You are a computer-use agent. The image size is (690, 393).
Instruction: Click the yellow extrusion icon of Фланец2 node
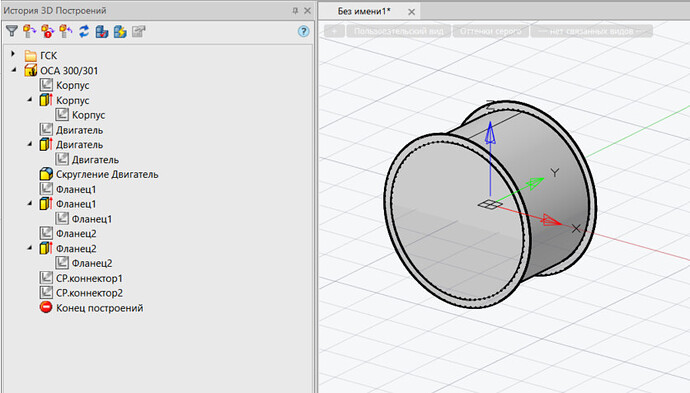pyautogui.click(x=46, y=248)
